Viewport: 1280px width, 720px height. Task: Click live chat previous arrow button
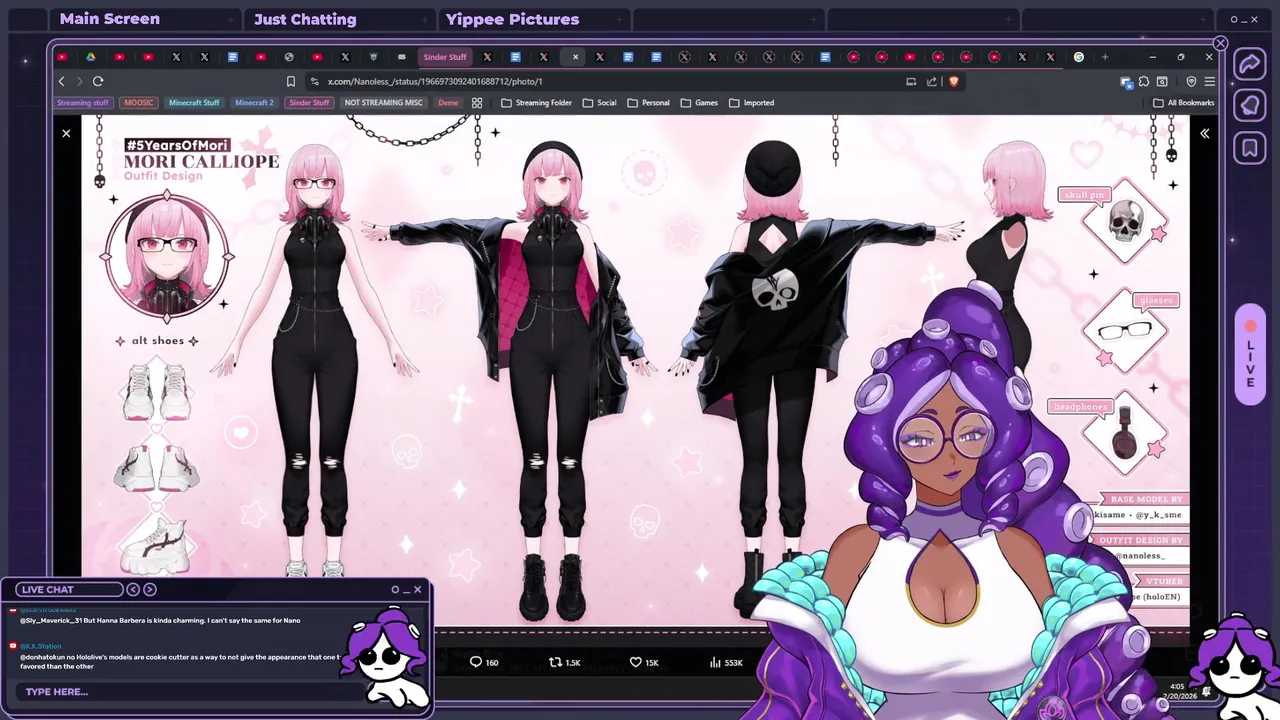(x=133, y=589)
